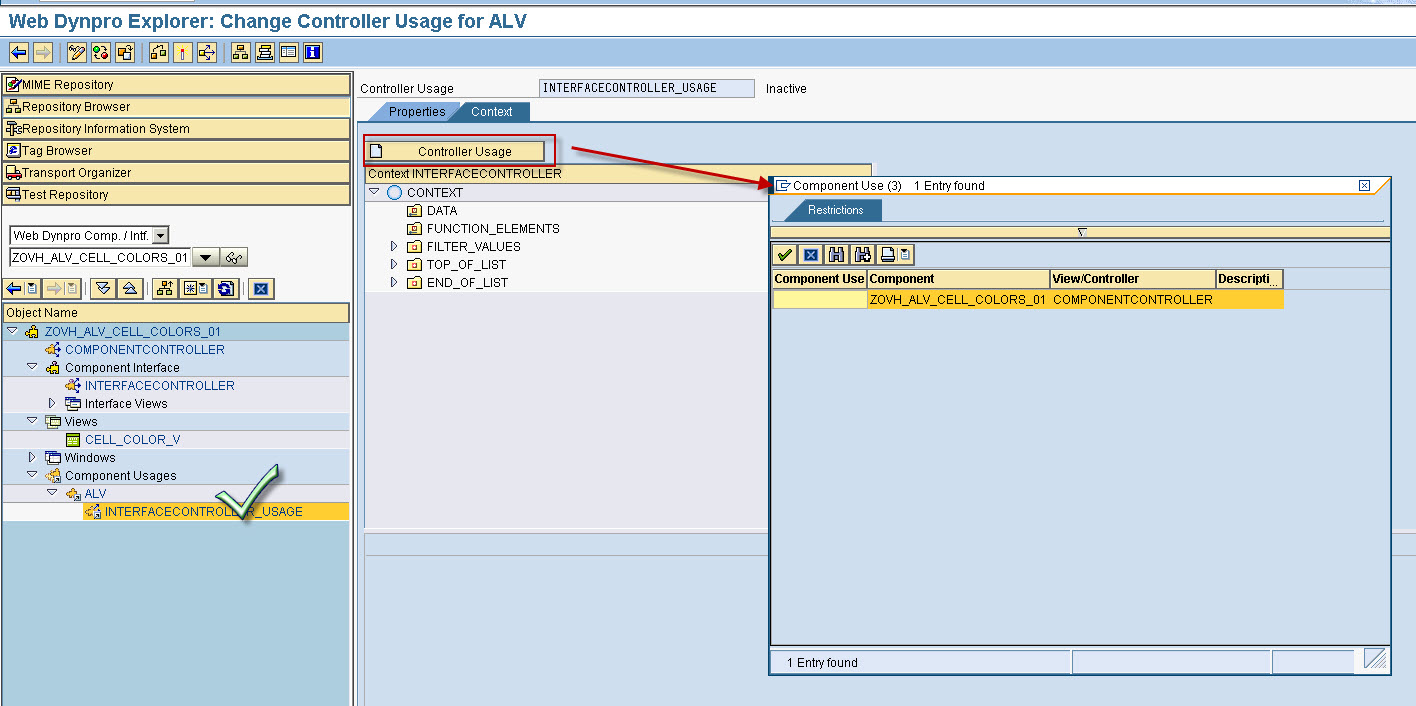Open the Web Dynpro Comp. / Intf. dropdown
1416x706 pixels.
tap(161, 237)
